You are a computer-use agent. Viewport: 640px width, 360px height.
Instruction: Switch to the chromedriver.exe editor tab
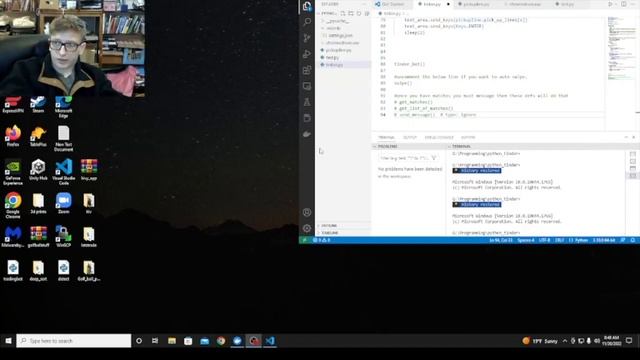tap(524, 4)
